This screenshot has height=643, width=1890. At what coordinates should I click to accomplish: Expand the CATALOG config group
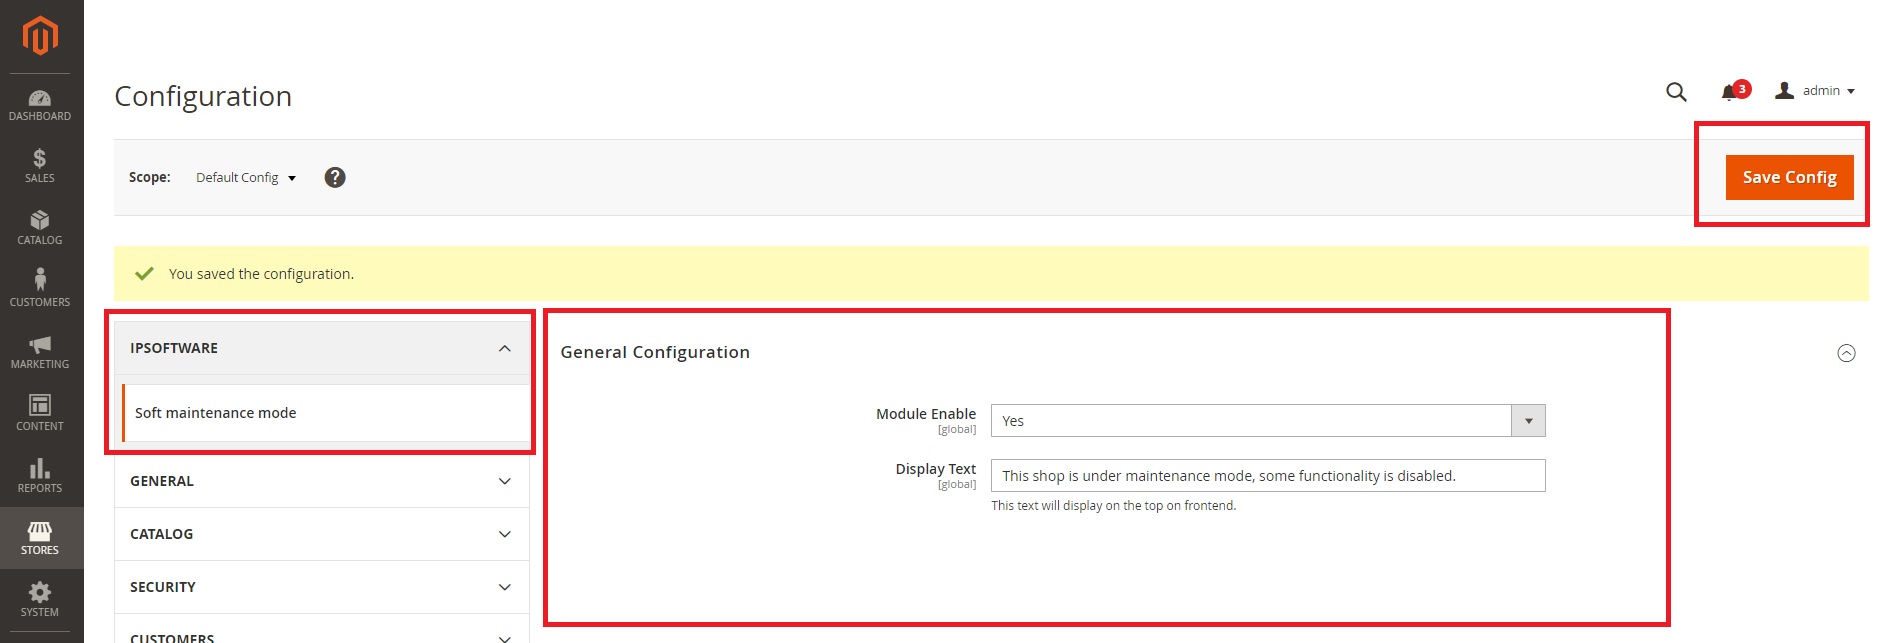(x=322, y=534)
